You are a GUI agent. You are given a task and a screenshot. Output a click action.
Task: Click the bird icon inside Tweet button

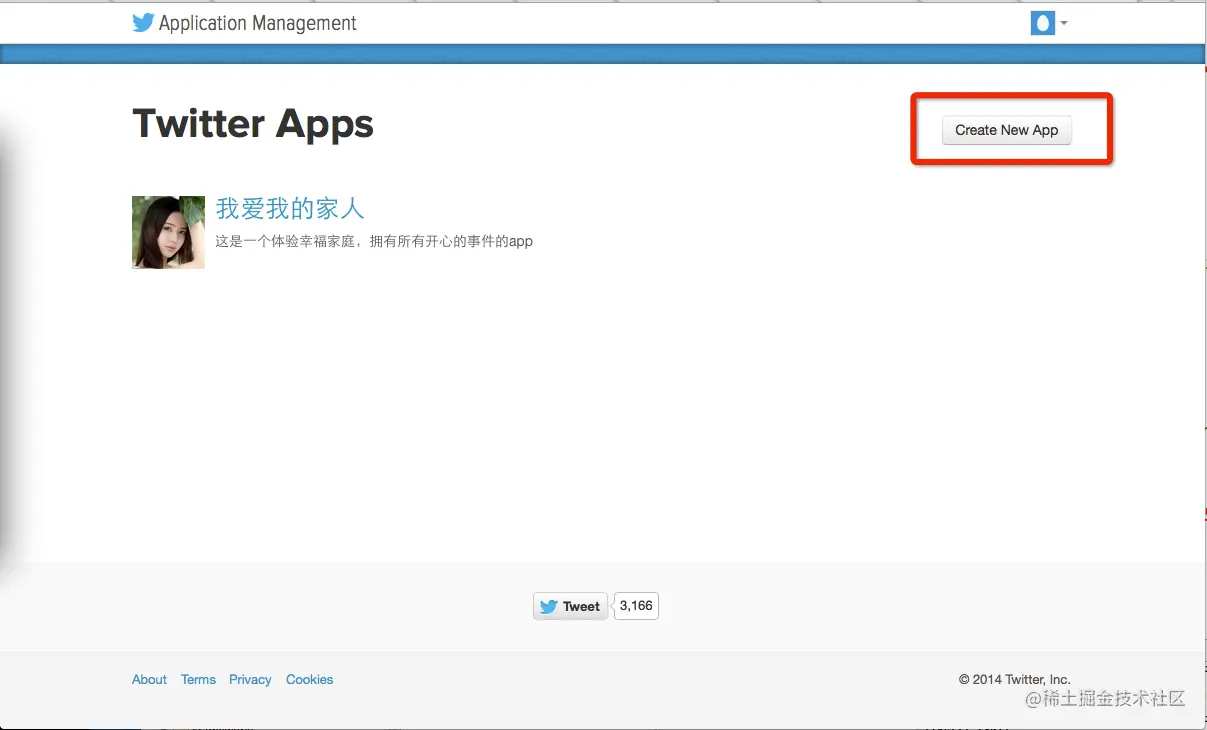tap(548, 606)
